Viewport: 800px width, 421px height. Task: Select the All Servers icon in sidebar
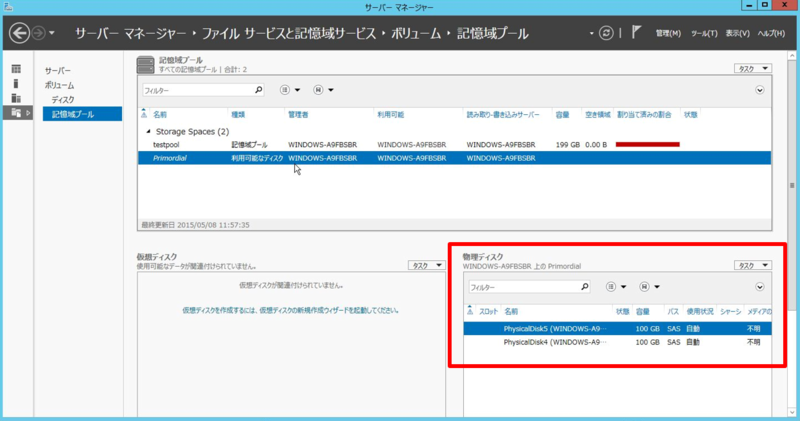coord(16,98)
